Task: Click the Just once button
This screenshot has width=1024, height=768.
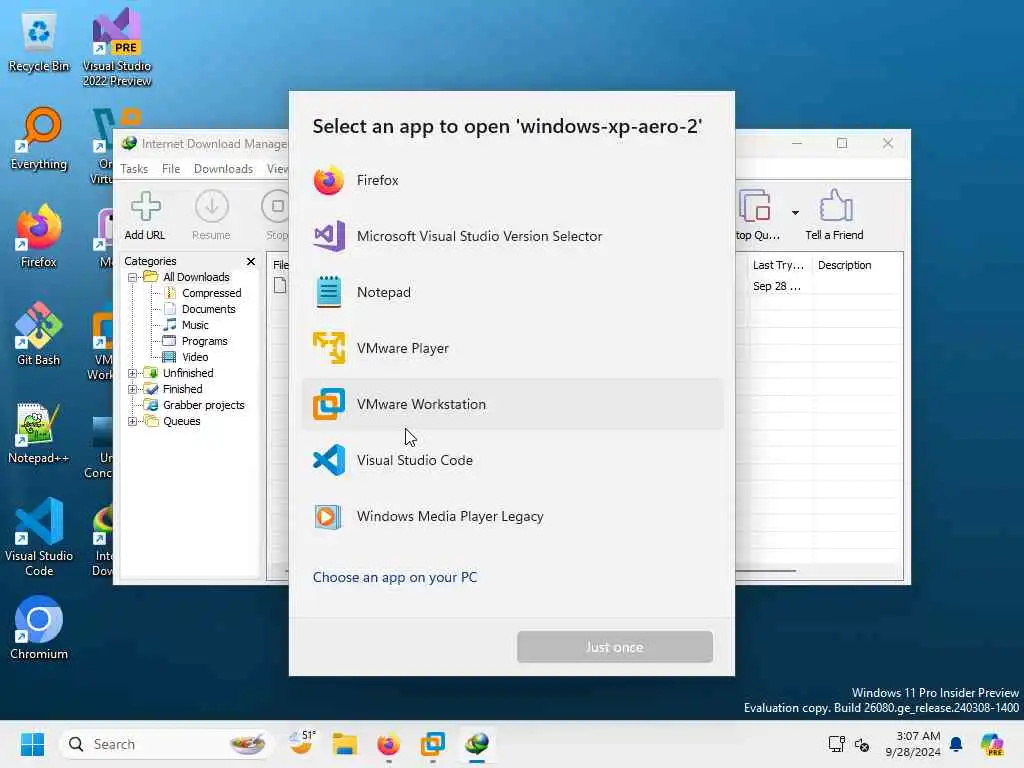Action: (615, 647)
